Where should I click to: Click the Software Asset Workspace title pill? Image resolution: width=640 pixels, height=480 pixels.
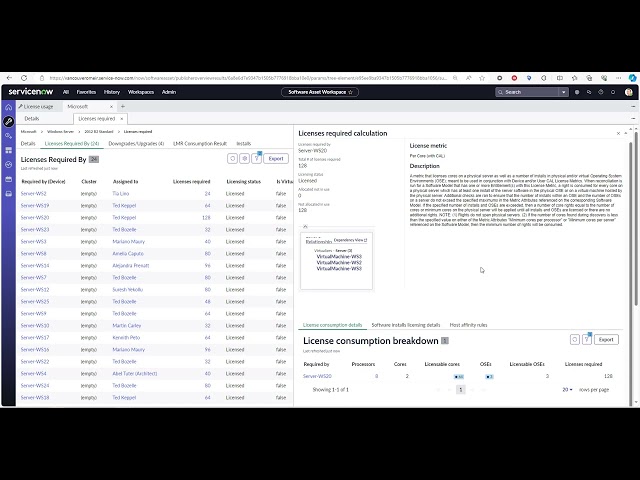320,92
